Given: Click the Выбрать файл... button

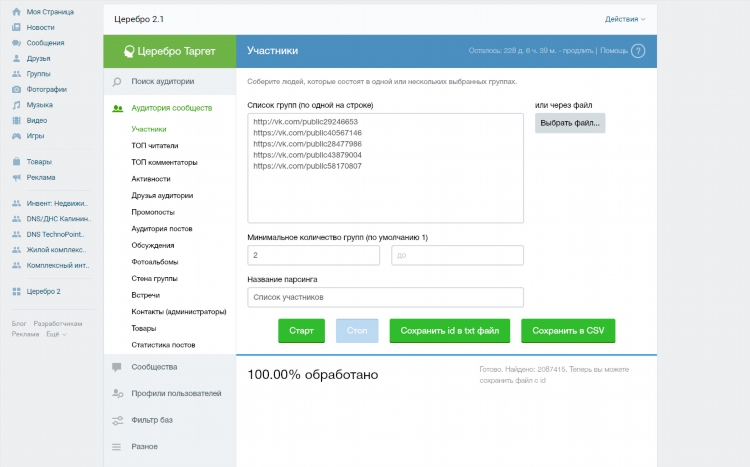Looking at the screenshot, I should point(570,123).
